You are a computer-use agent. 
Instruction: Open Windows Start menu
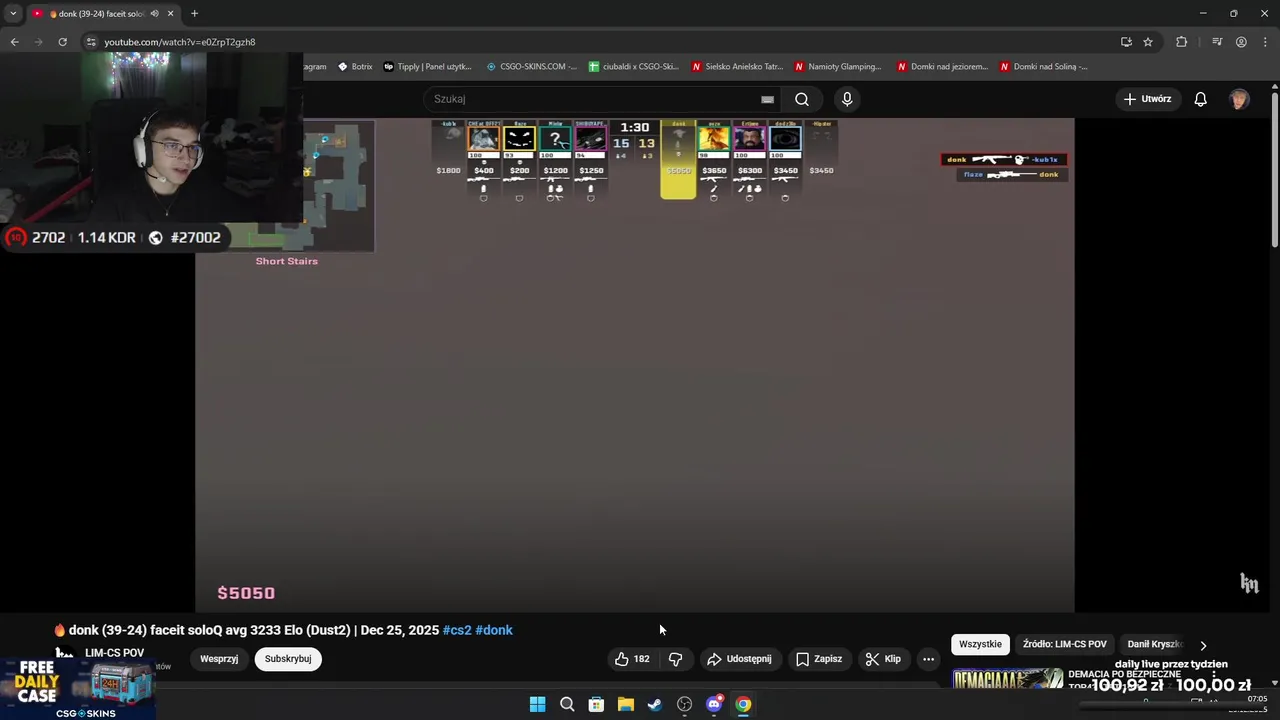[x=537, y=704]
